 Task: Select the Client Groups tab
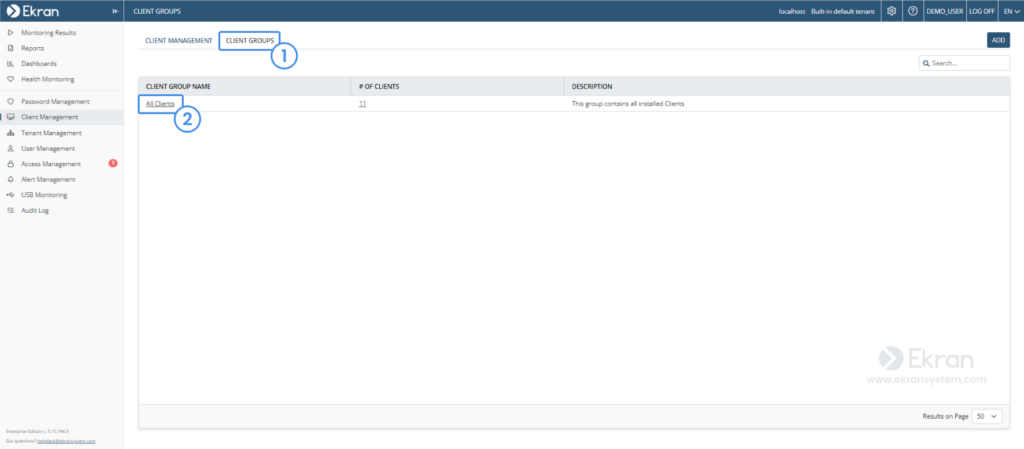click(250, 41)
